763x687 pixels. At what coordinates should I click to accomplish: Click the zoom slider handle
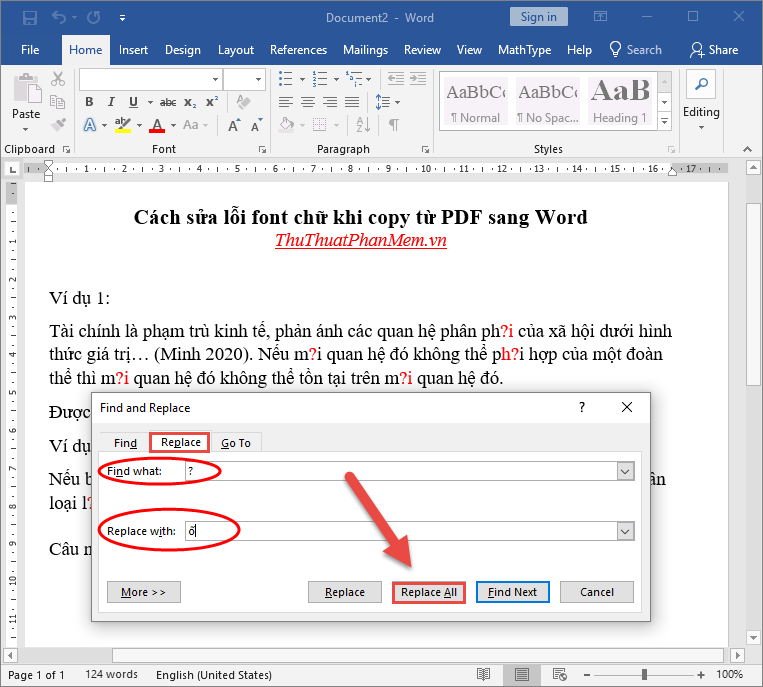(644, 674)
